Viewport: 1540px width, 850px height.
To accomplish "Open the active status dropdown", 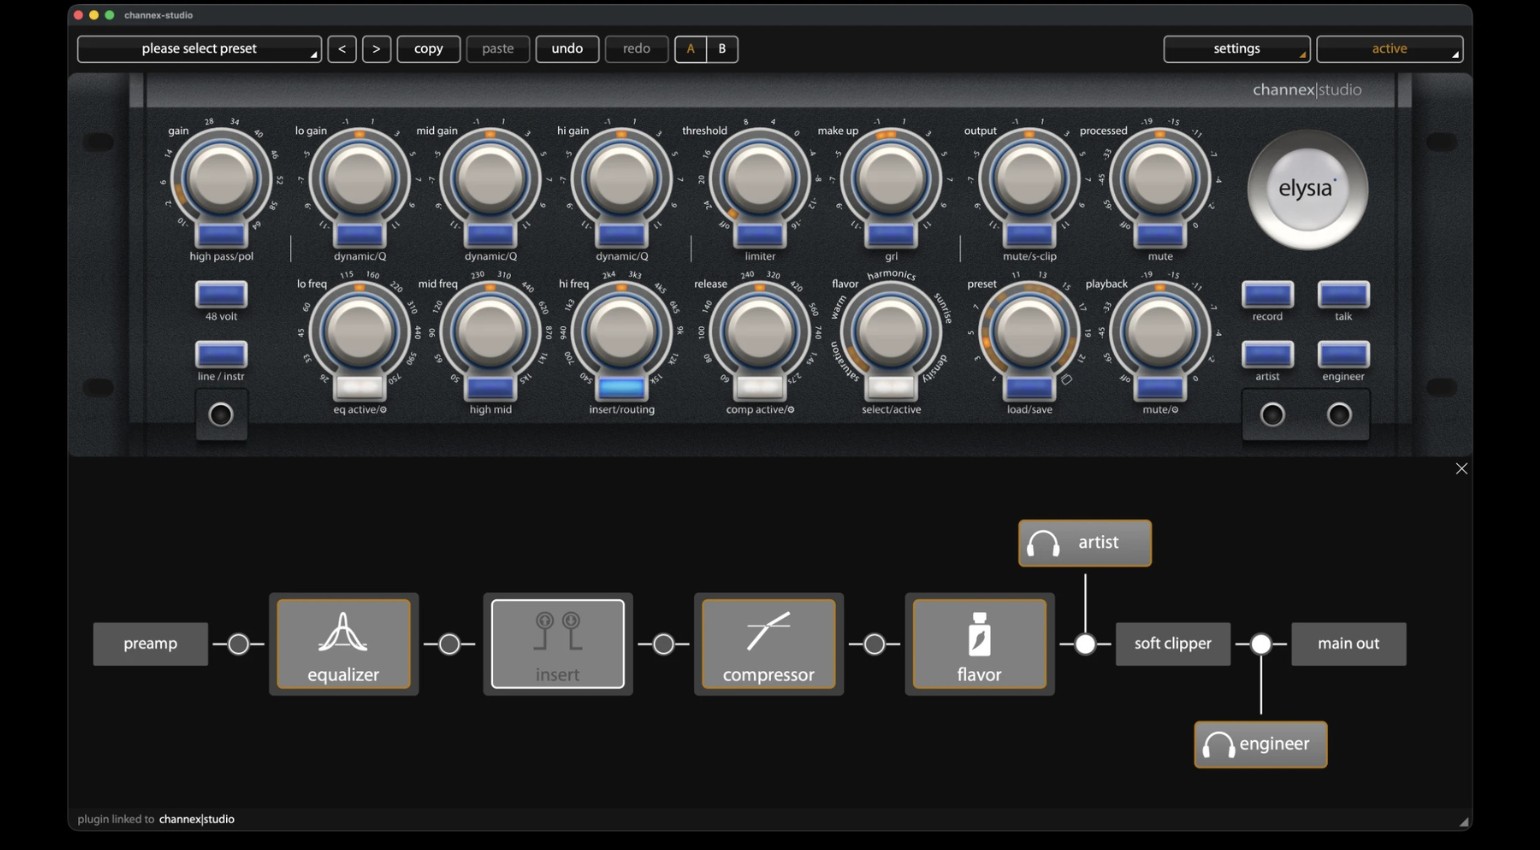I will click(1389, 49).
